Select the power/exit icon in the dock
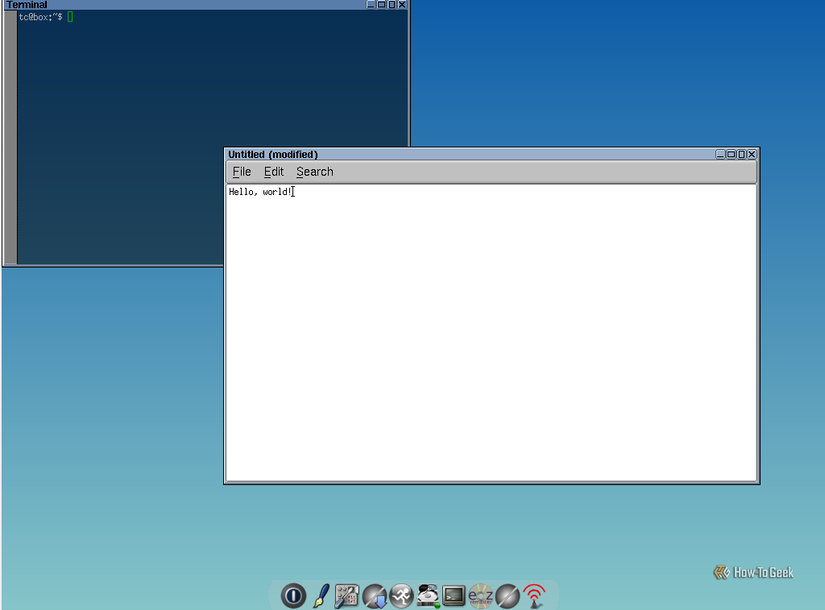The image size is (825, 610). pos(293,596)
